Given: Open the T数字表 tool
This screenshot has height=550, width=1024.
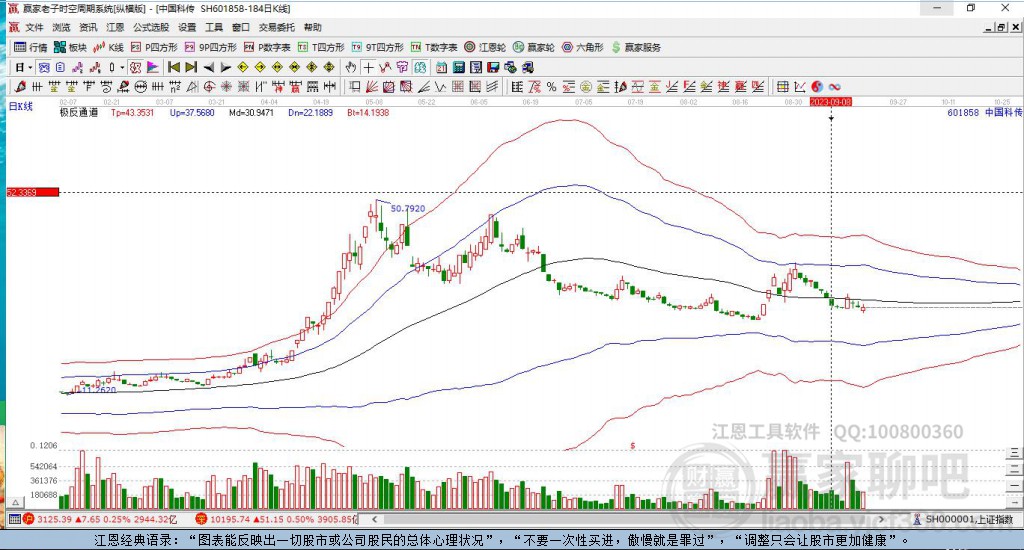Looking at the screenshot, I should pos(434,47).
